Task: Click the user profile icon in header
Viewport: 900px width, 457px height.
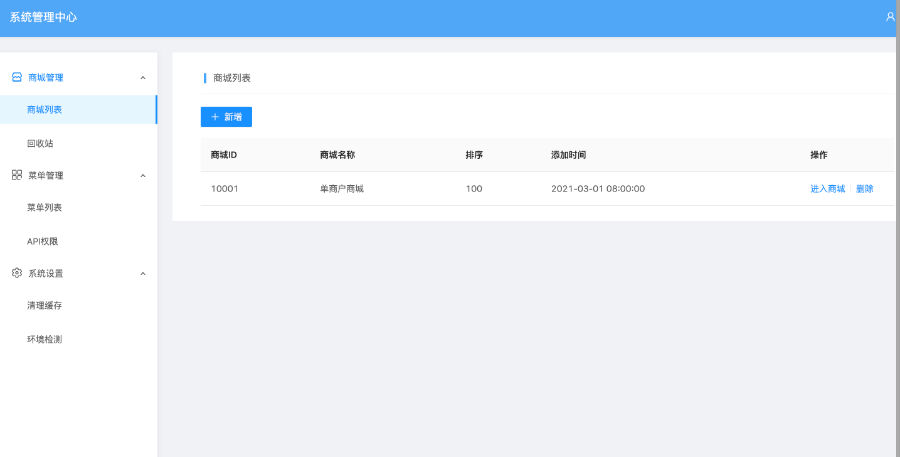Action: (889, 17)
